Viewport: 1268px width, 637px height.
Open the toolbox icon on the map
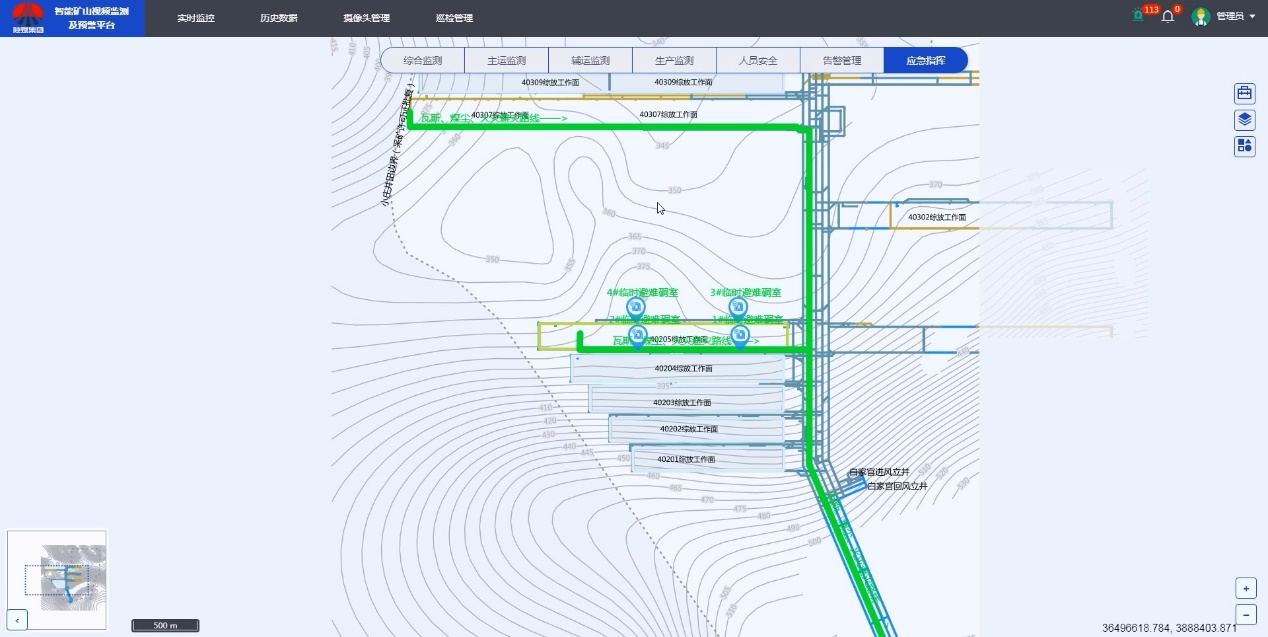1245,94
